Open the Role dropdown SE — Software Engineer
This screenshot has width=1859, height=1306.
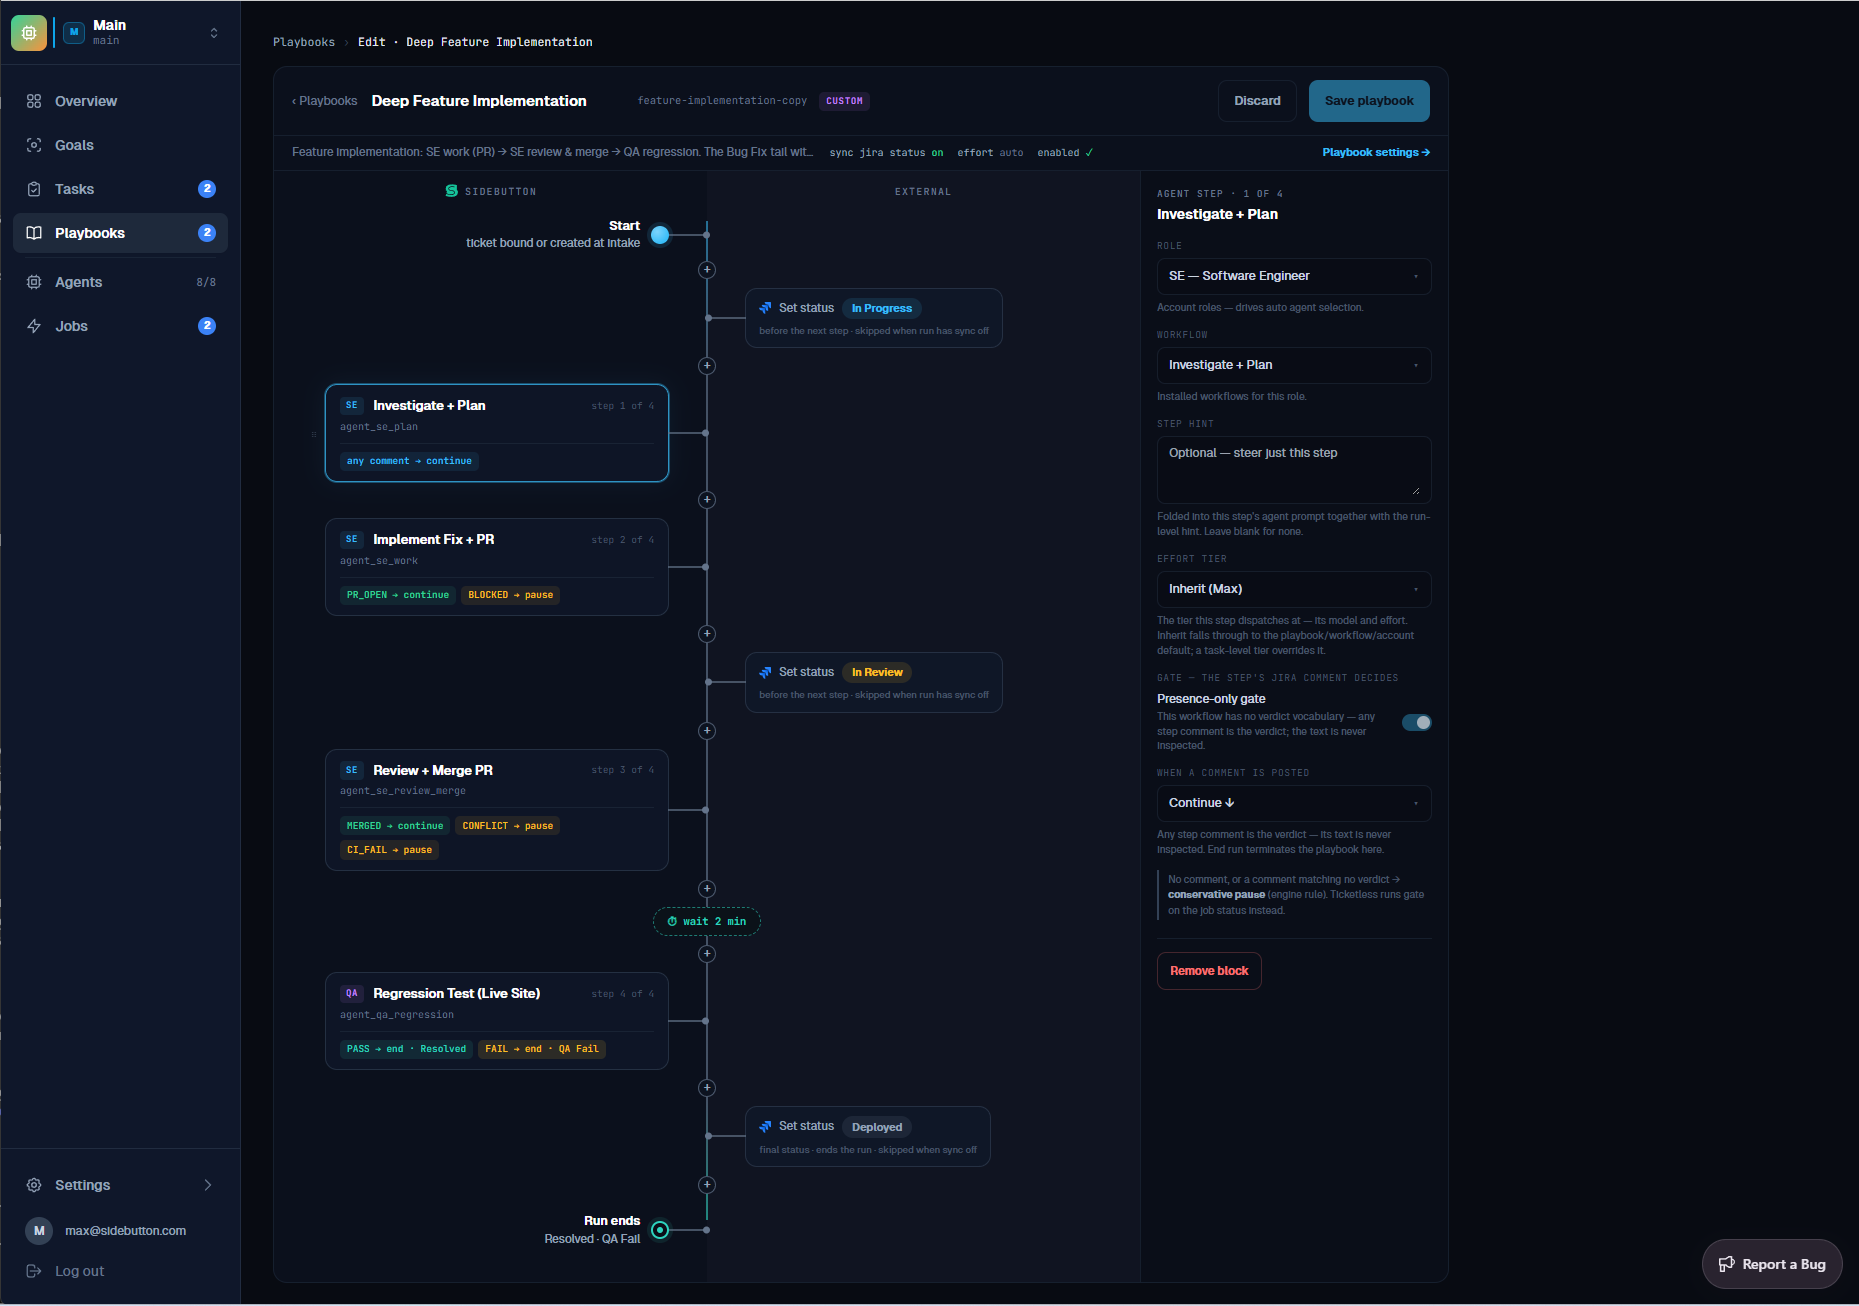[1294, 276]
